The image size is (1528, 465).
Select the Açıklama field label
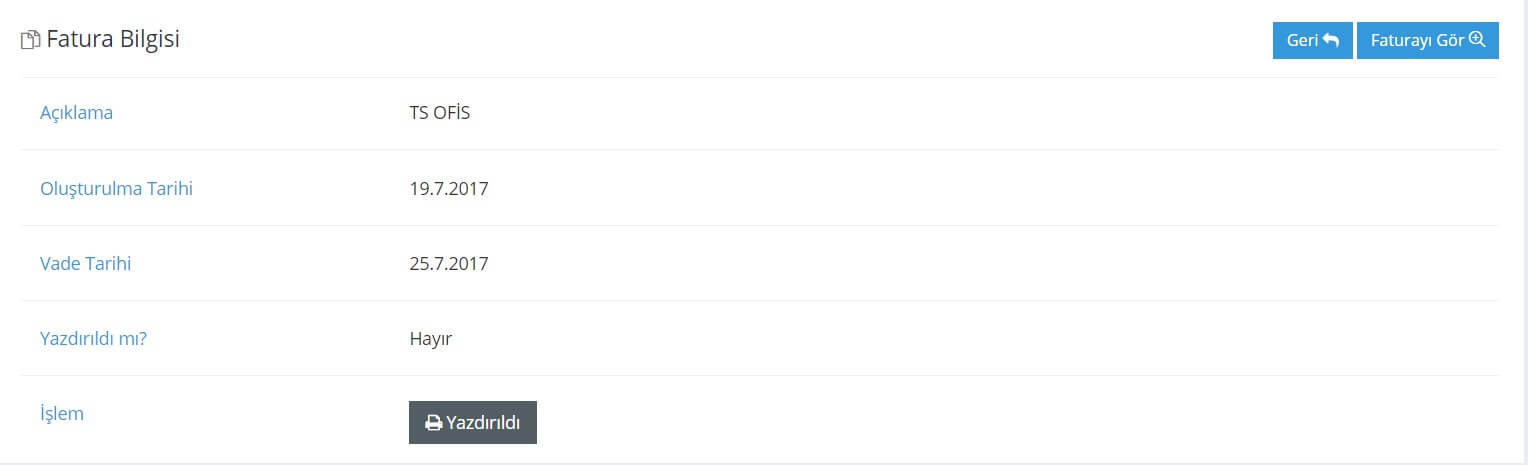click(x=76, y=113)
